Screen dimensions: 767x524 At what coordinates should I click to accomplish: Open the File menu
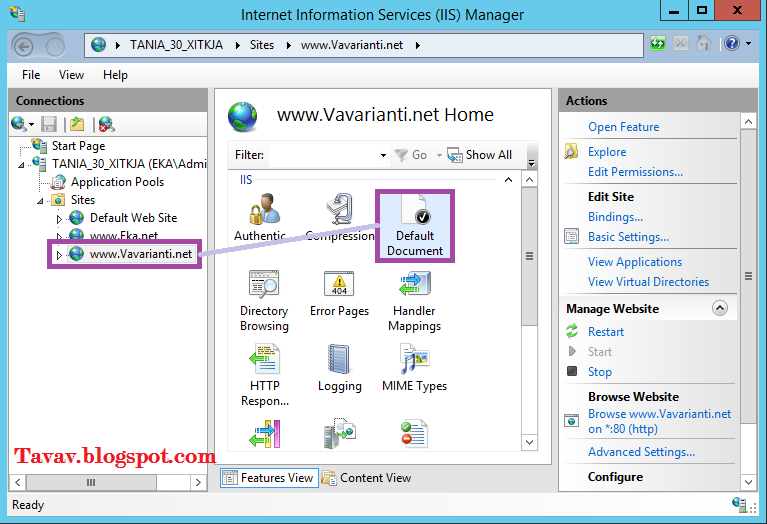pos(31,75)
